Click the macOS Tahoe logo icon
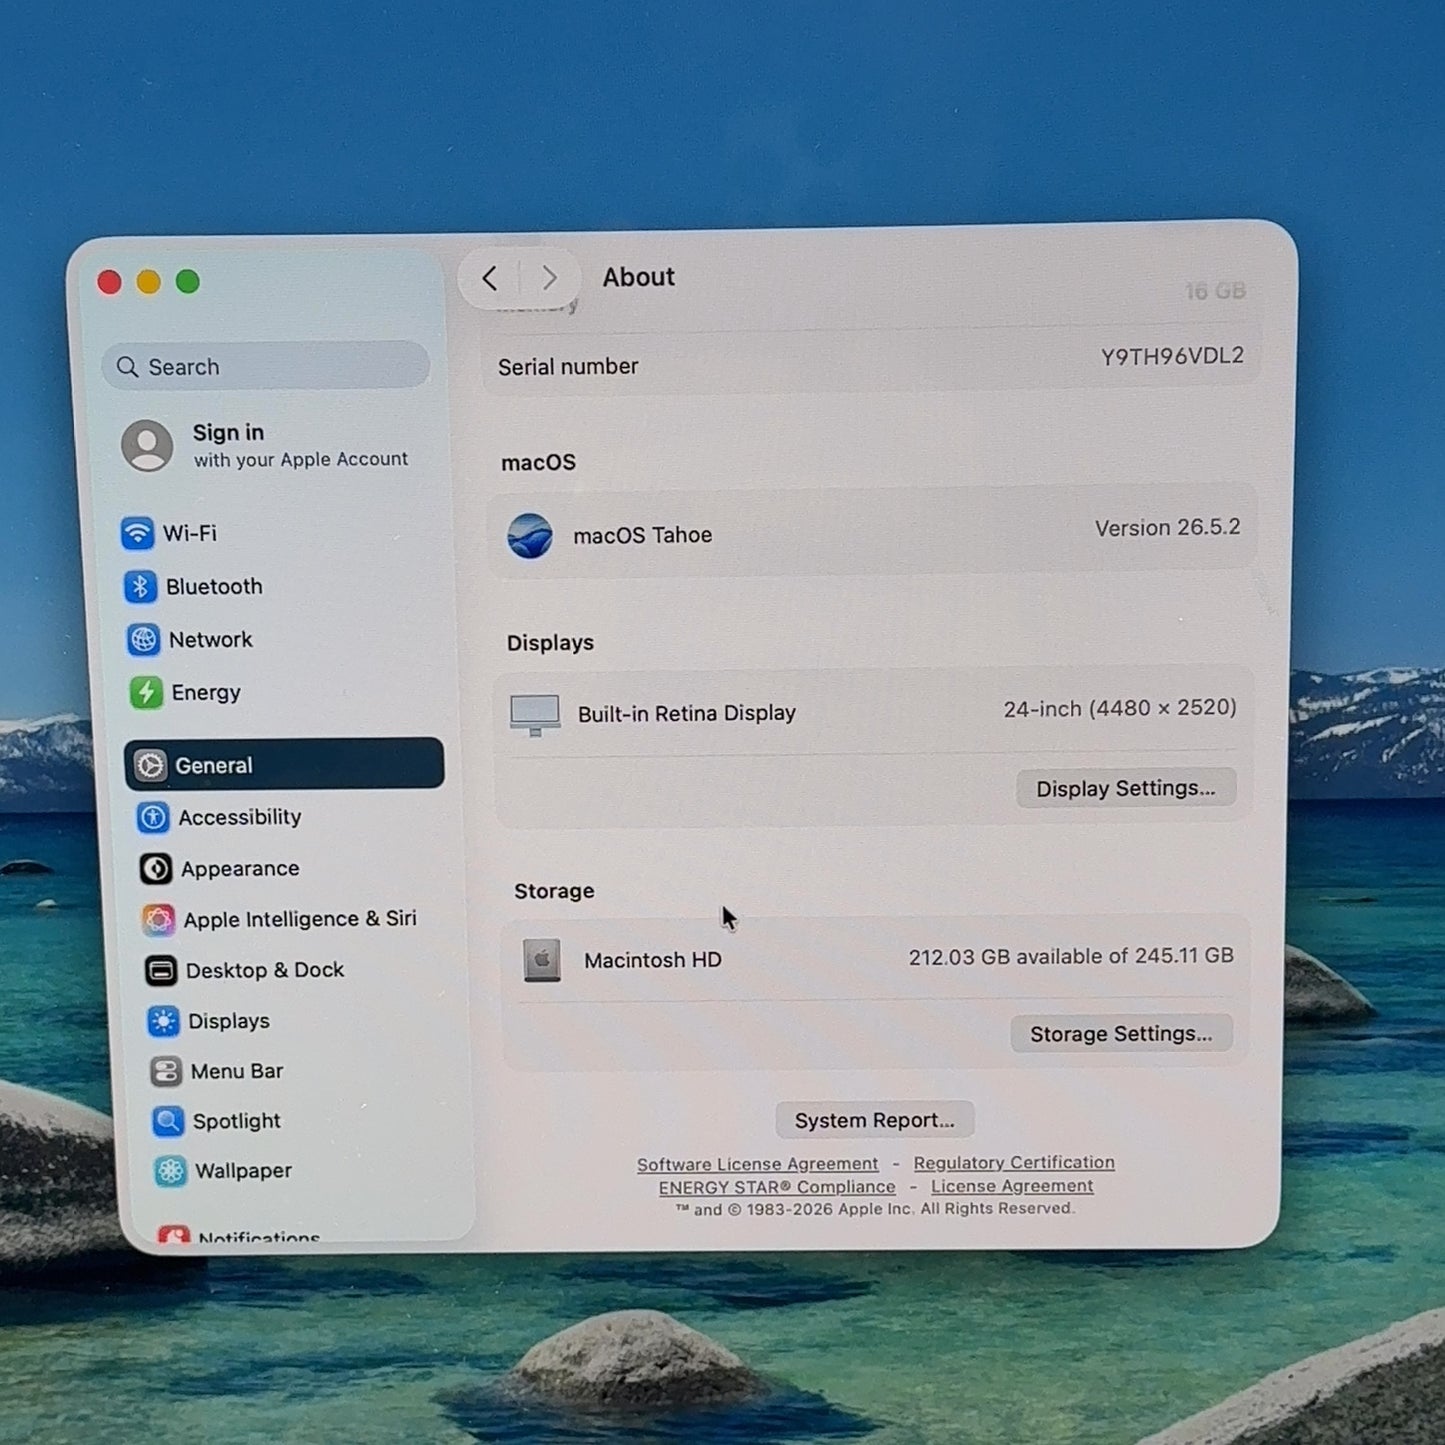1445x1445 pixels. [530, 536]
